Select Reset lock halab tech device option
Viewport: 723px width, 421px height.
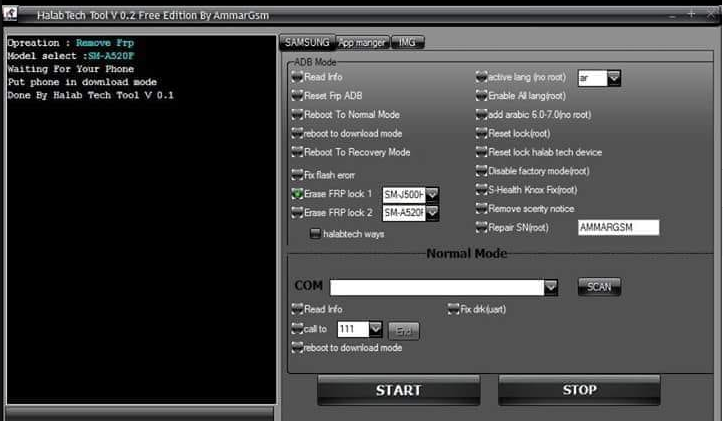pyautogui.click(x=539, y=152)
